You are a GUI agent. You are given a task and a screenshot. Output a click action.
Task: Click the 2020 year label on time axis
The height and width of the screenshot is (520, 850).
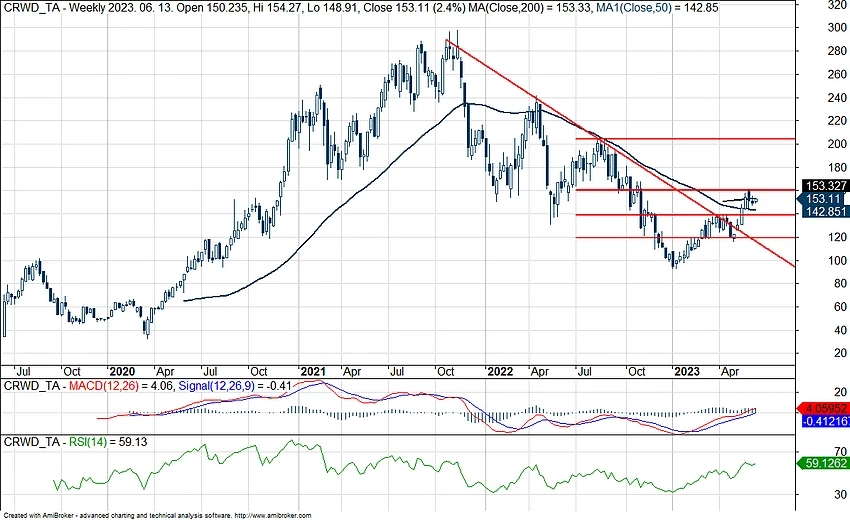(x=122, y=372)
